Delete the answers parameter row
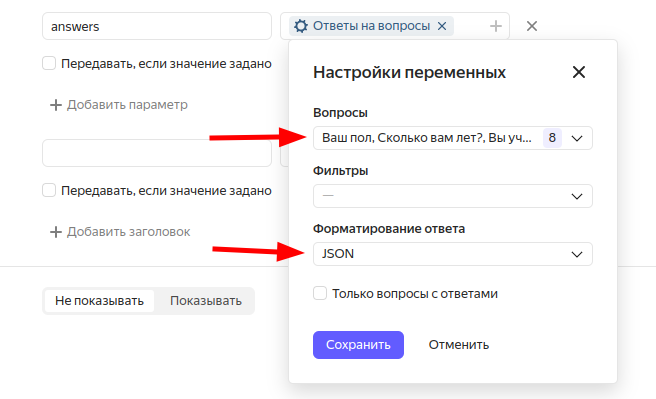This screenshot has width=656, height=399. click(x=532, y=26)
